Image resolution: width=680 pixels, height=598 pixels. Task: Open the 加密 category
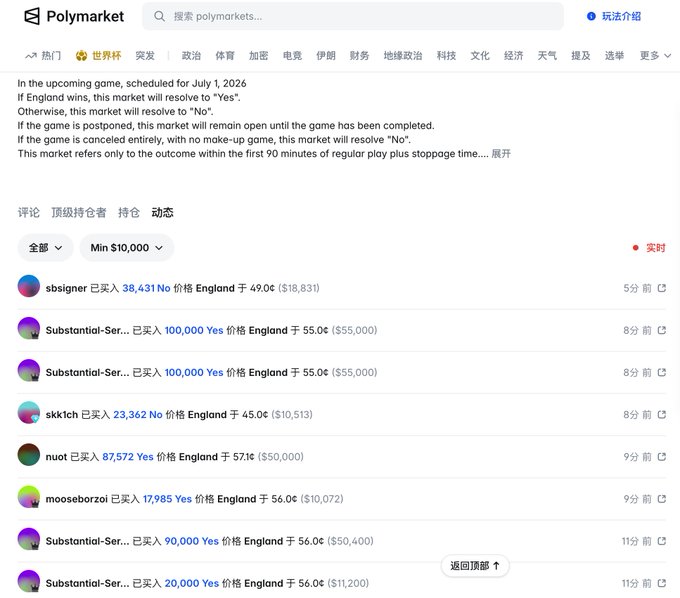[x=258, y=56]
